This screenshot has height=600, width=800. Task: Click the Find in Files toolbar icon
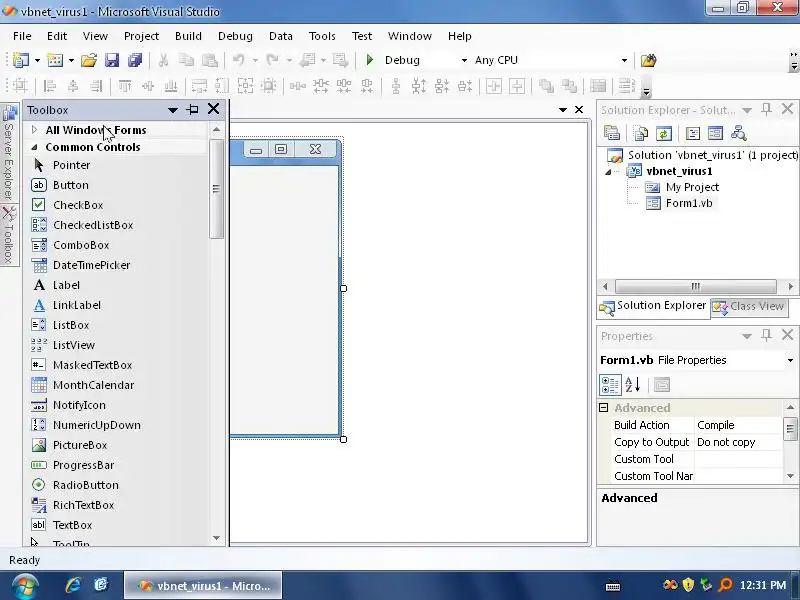[x=648, y=60]
